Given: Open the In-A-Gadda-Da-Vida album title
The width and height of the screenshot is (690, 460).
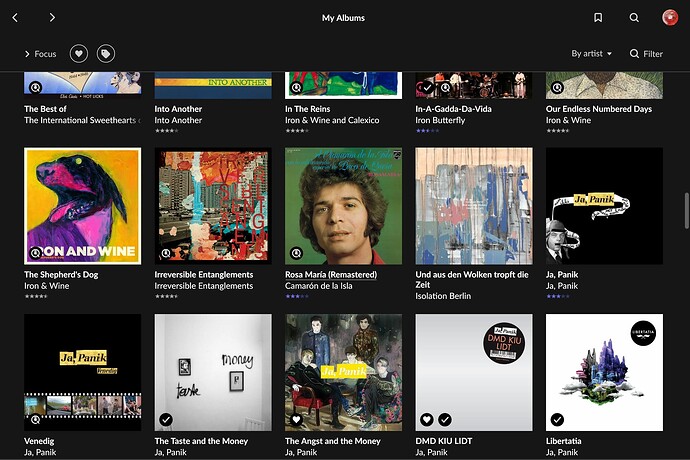Looking at the screenshot, I should click(453, 109).
